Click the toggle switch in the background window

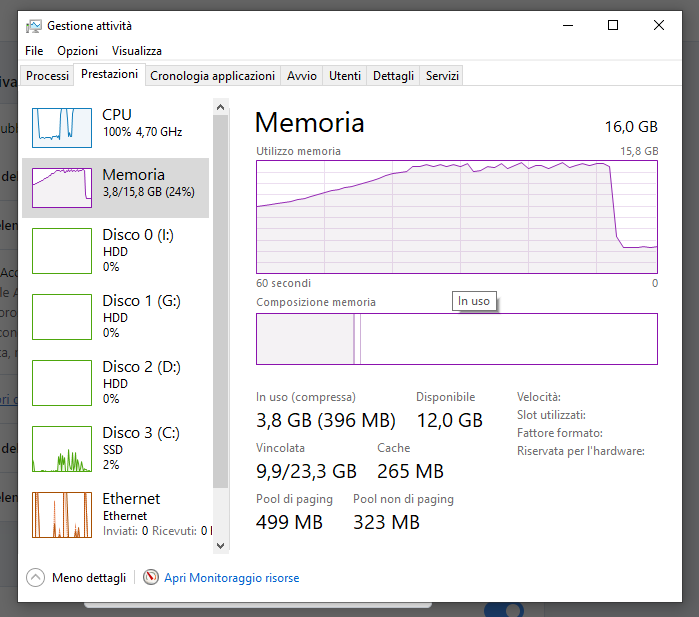coord(503,609)
